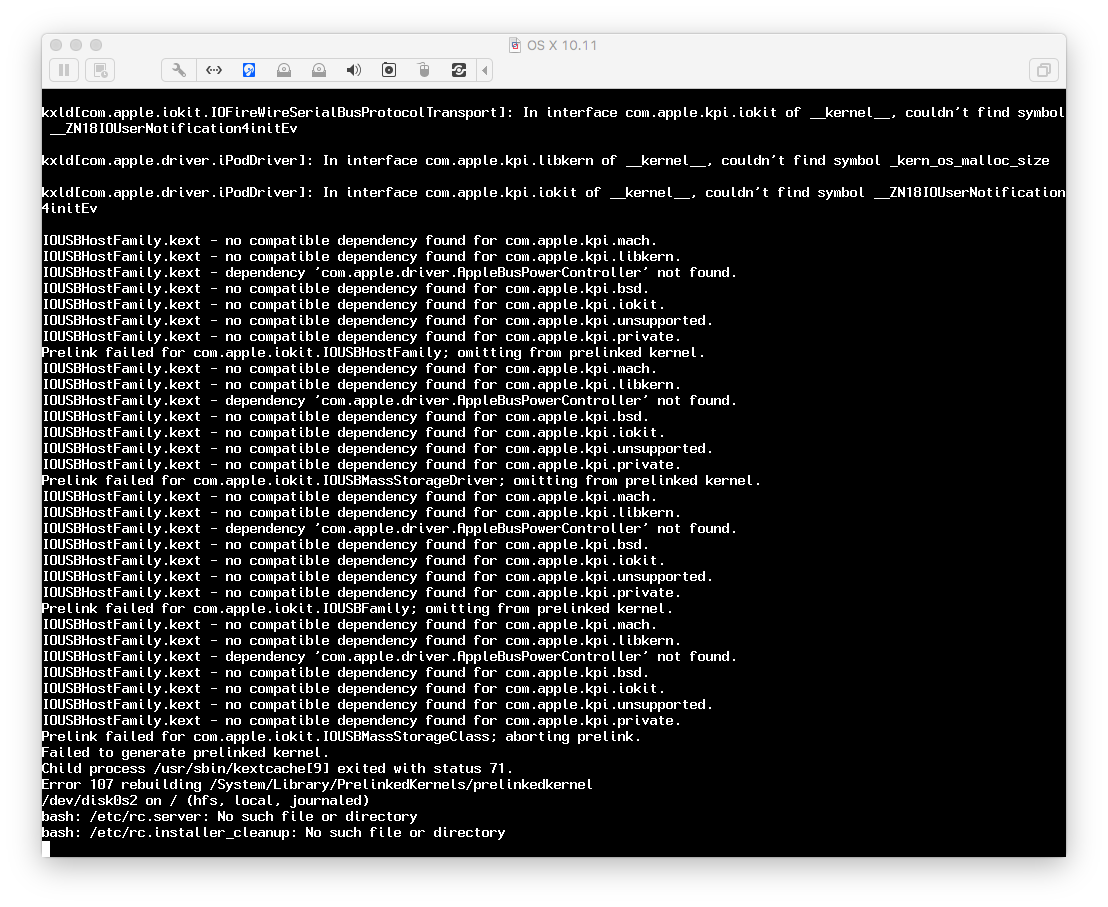Viewport: 1108px width, 907px height.
Task: Close the OS X 10.11 window
Action: click(x=57, y=45)
